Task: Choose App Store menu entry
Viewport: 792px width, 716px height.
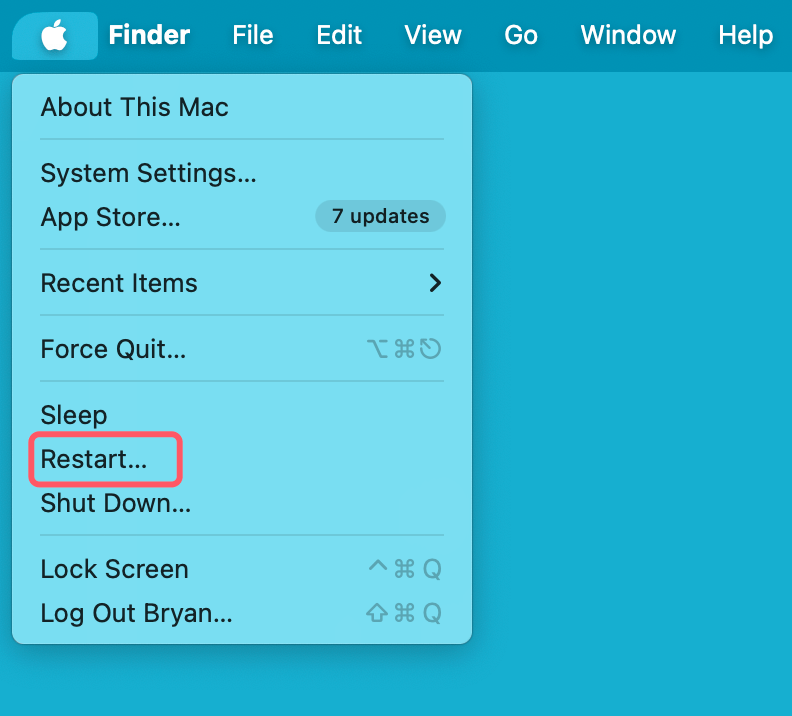Action: tap(110, 217)
